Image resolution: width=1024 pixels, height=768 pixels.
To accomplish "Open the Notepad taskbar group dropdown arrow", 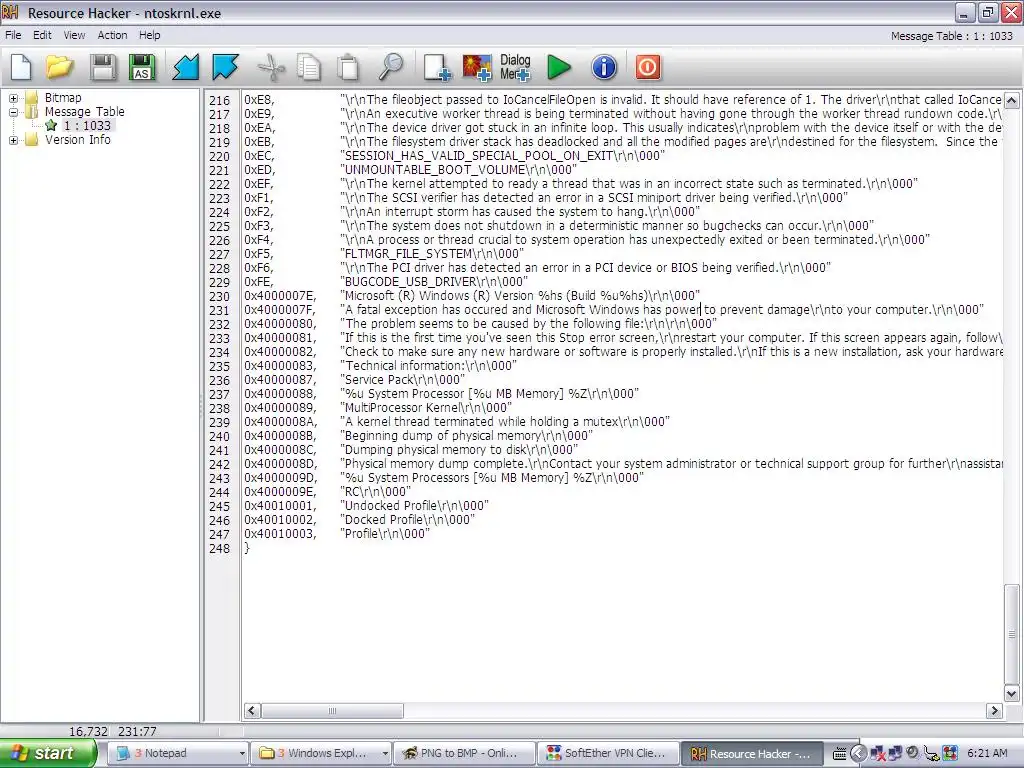I will pyautogui.click(x=242, y=754).
